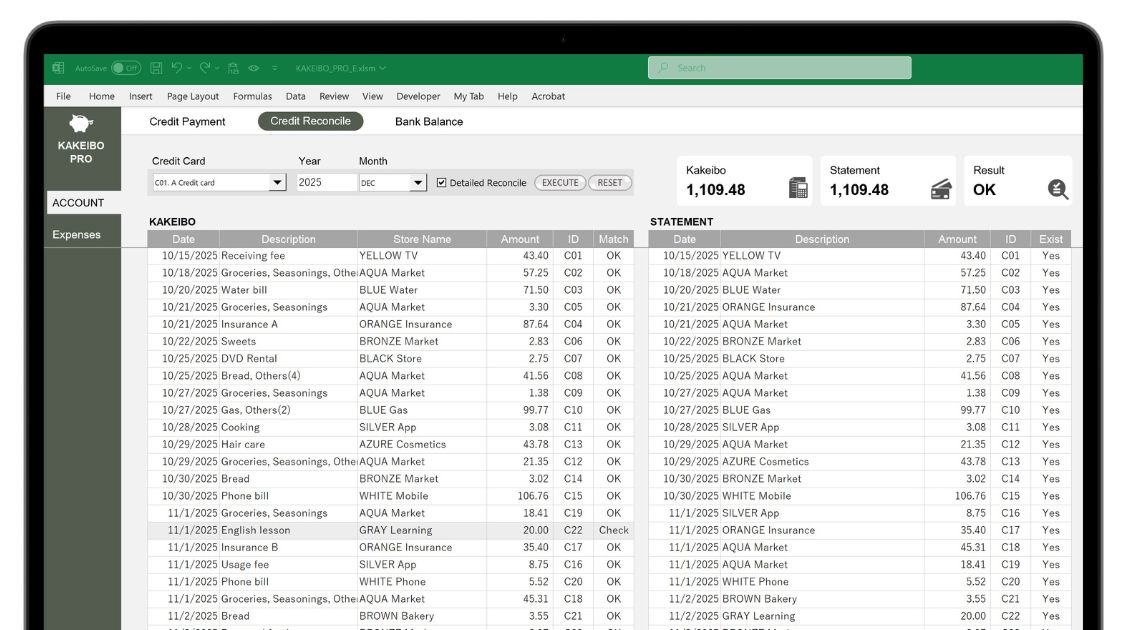Viewport: 1125px width, 630px height.
Task: Open the Credit Card dropdown arrow
Action: (x=277, y=182)
